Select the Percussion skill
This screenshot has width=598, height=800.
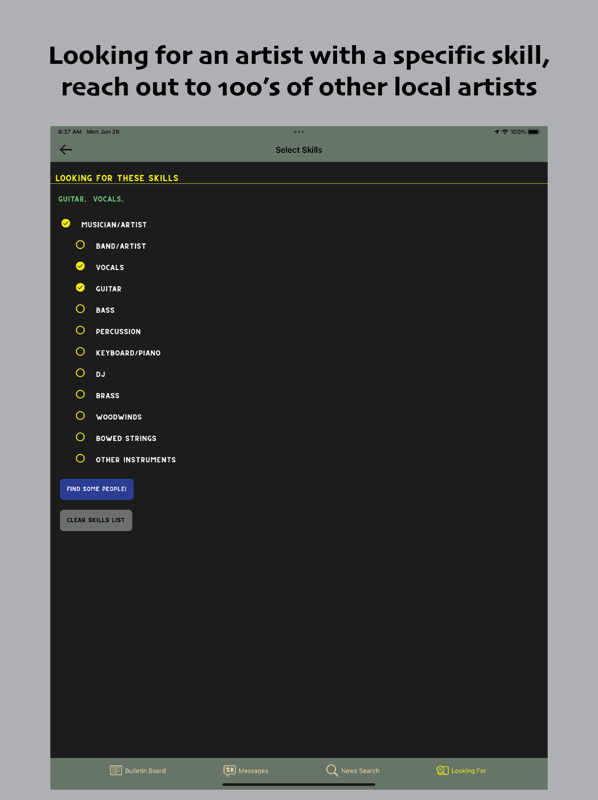[108, 331]
